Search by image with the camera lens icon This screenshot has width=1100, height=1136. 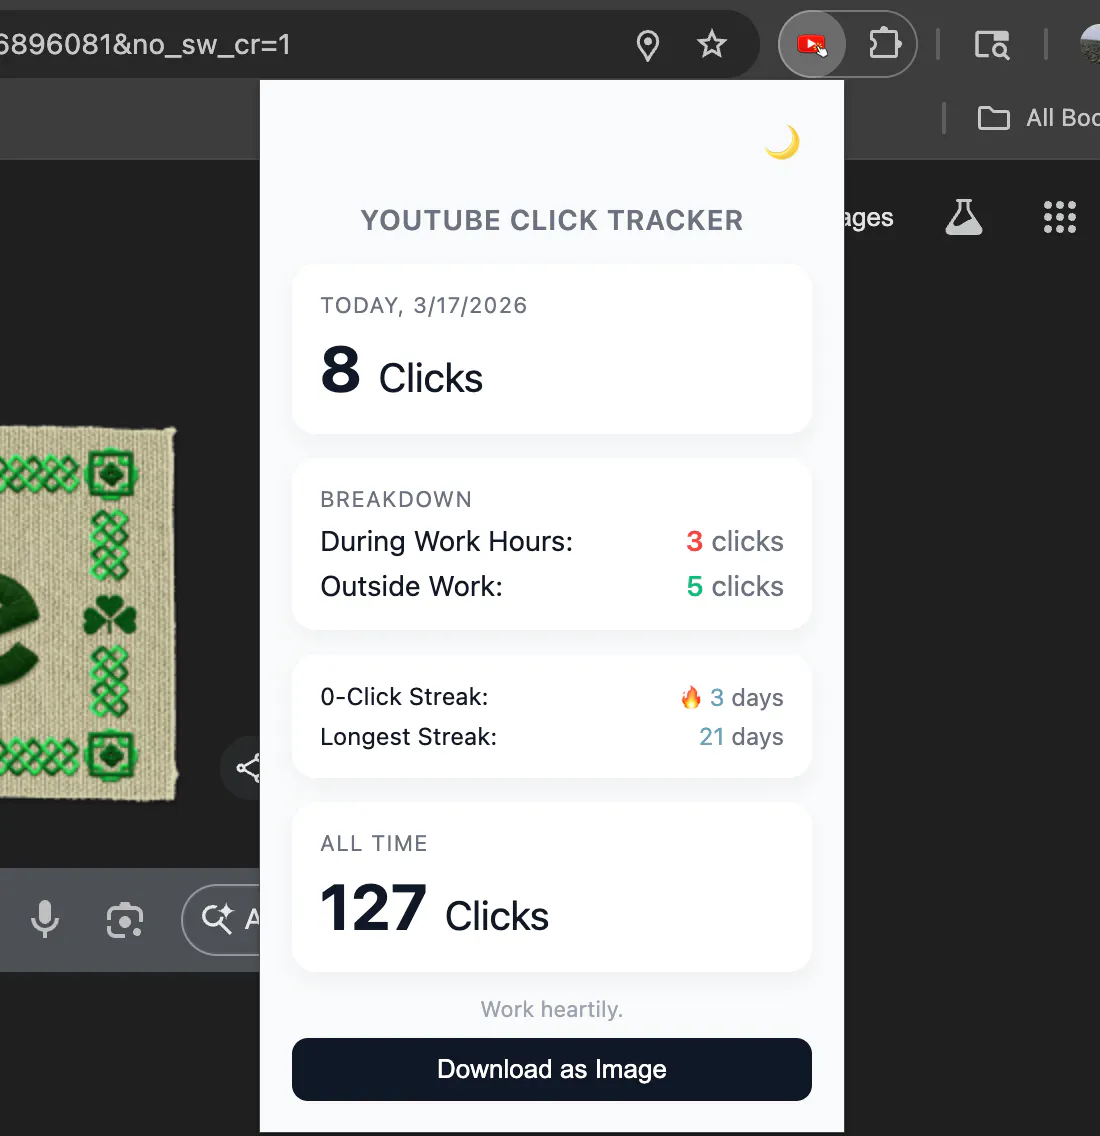point(125,920)
